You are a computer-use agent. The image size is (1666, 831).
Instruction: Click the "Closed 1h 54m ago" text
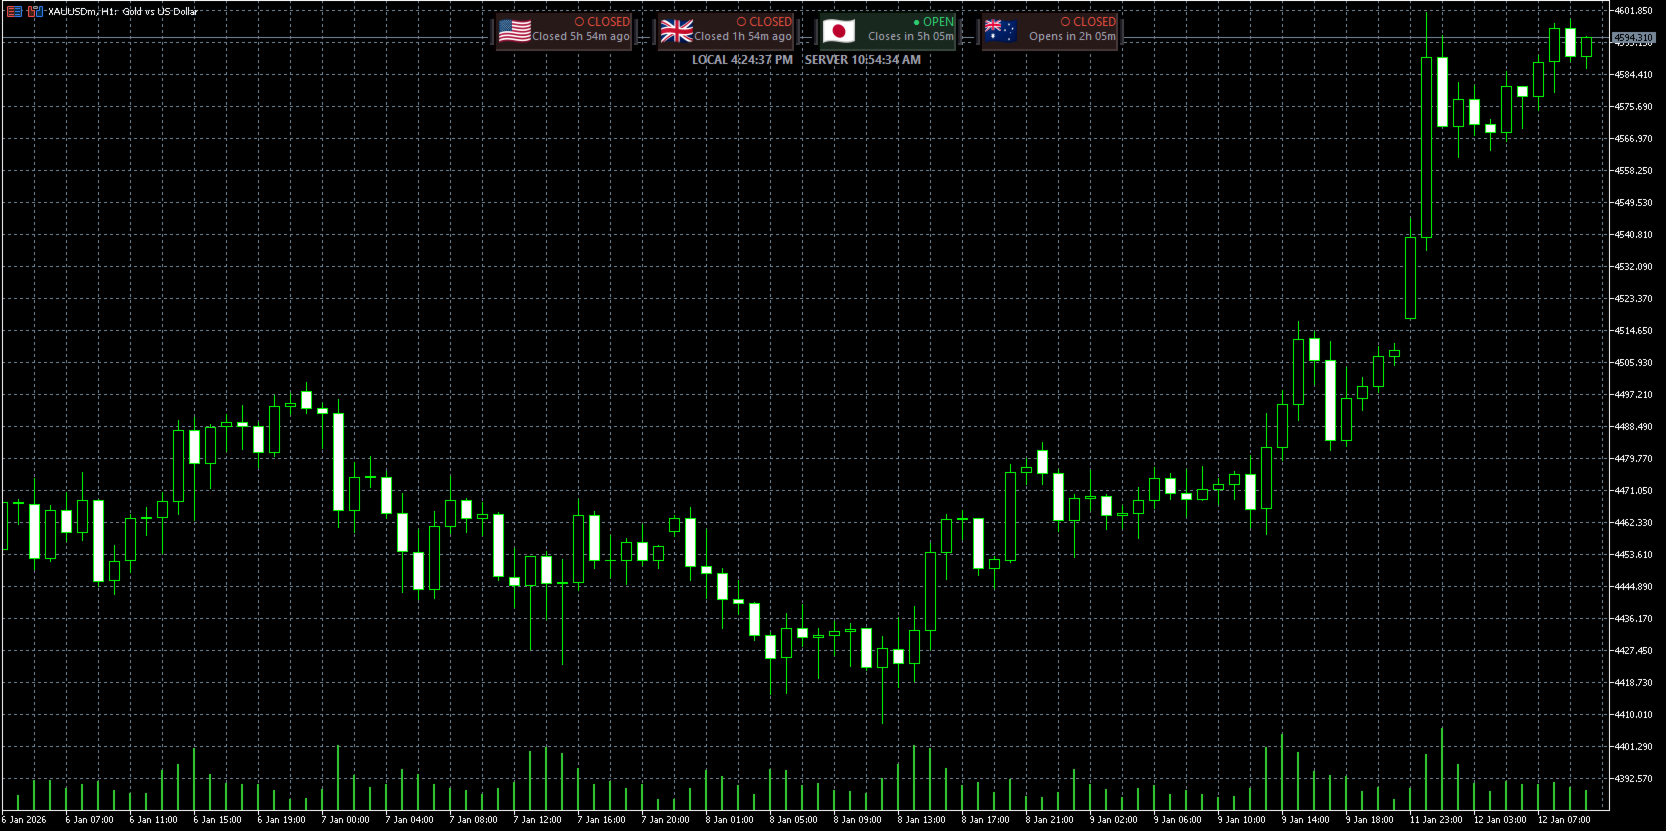(743, 37)
